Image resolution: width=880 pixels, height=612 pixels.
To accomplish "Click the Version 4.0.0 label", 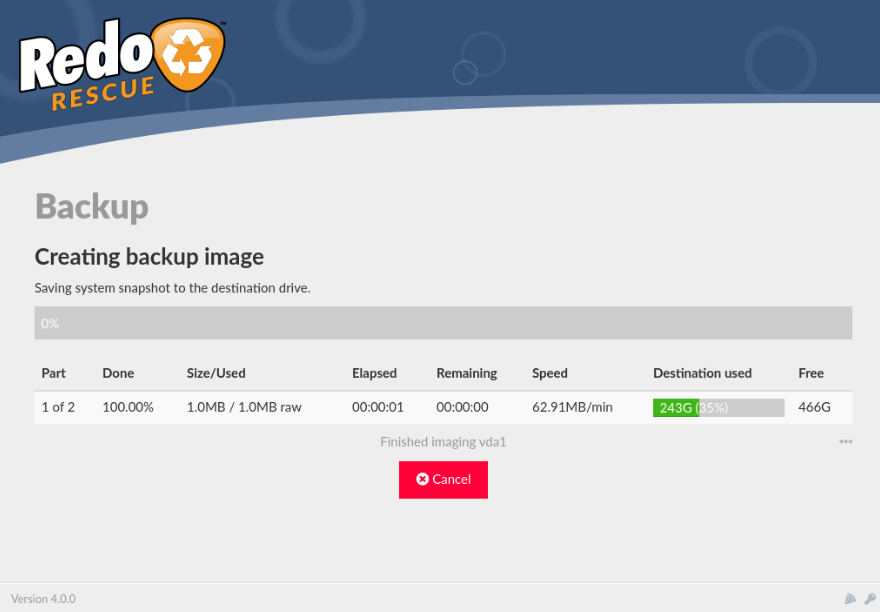I will (43, 599).
